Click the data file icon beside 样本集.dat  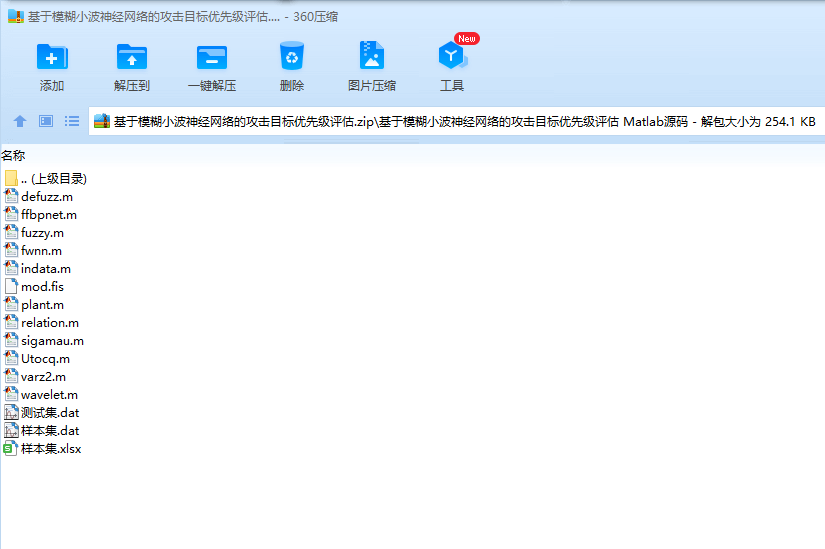pyautogui.click(x=11, y=430)
